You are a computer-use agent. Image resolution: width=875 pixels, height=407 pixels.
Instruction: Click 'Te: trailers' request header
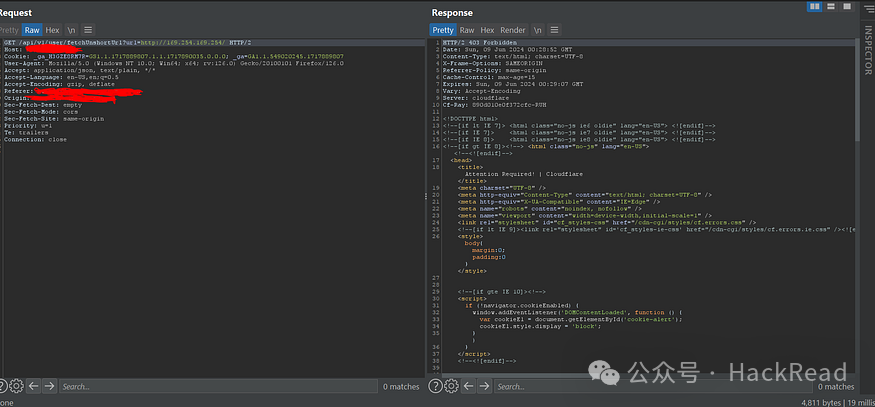[26, 133]
